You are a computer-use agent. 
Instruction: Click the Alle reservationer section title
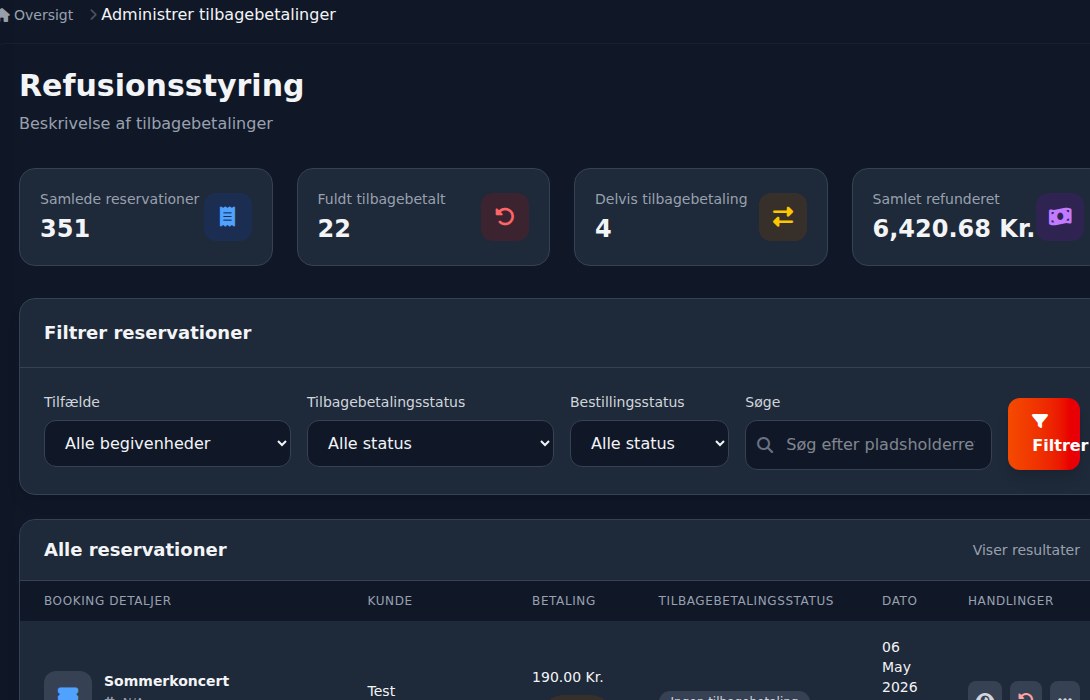click(136, 550)
